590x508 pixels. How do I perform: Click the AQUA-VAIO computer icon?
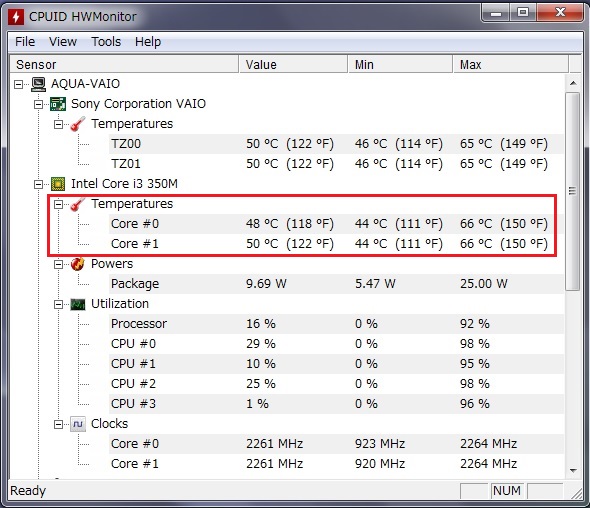pyautogui.click(x=38, y=84)
